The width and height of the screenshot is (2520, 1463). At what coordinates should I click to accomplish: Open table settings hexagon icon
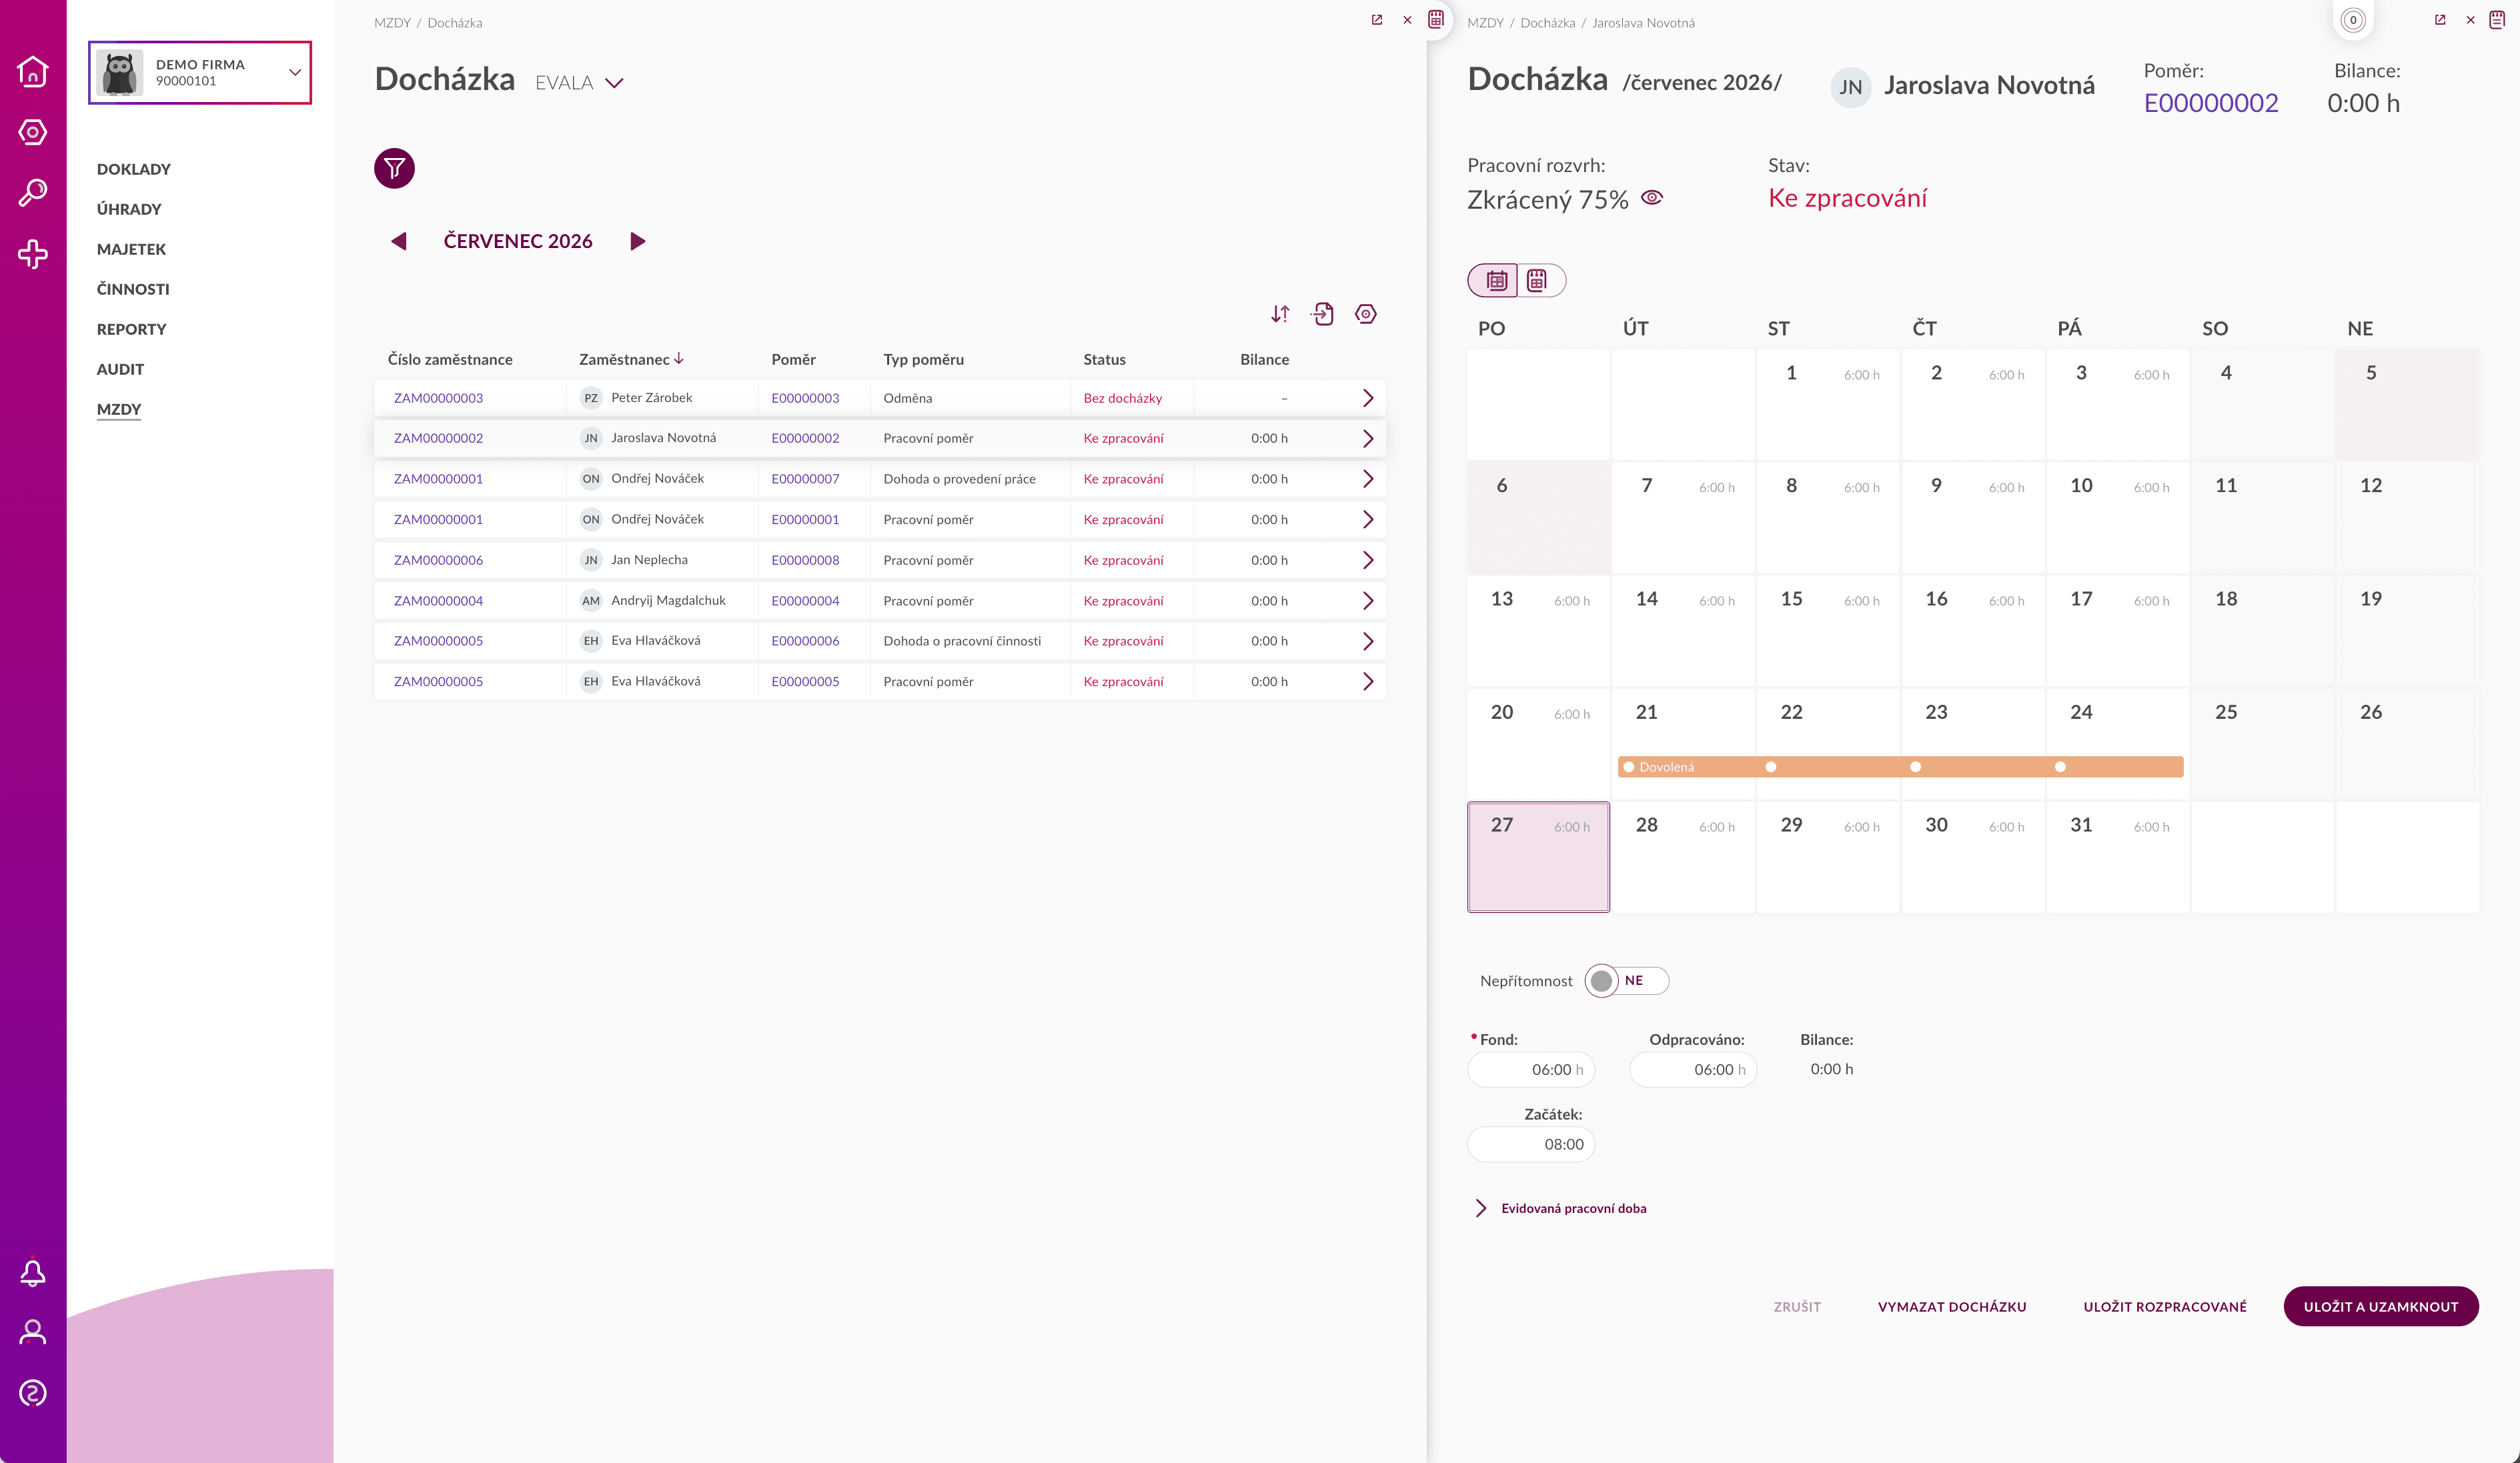pos(1366,314)
